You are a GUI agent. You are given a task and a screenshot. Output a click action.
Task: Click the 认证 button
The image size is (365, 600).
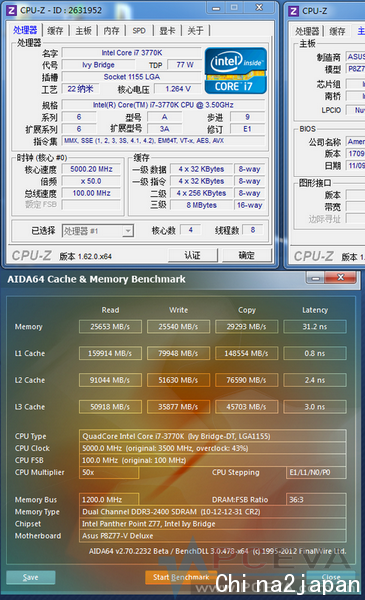point(192,255)
